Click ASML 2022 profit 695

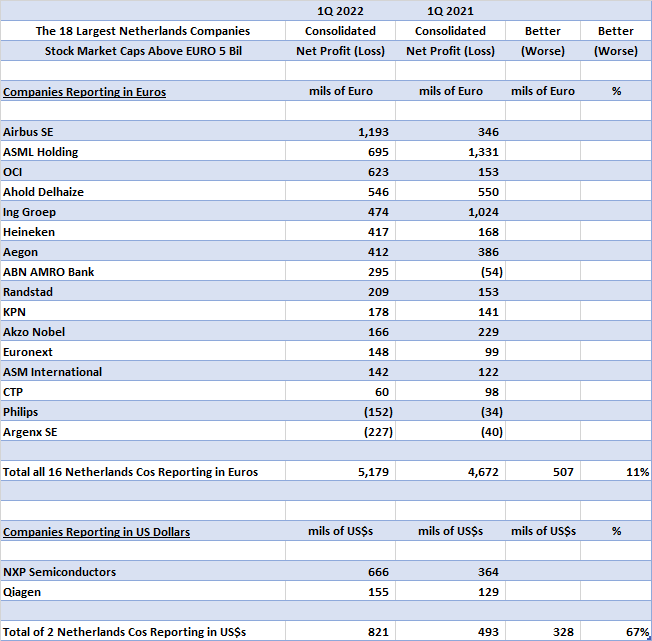(x=378, y=152)
